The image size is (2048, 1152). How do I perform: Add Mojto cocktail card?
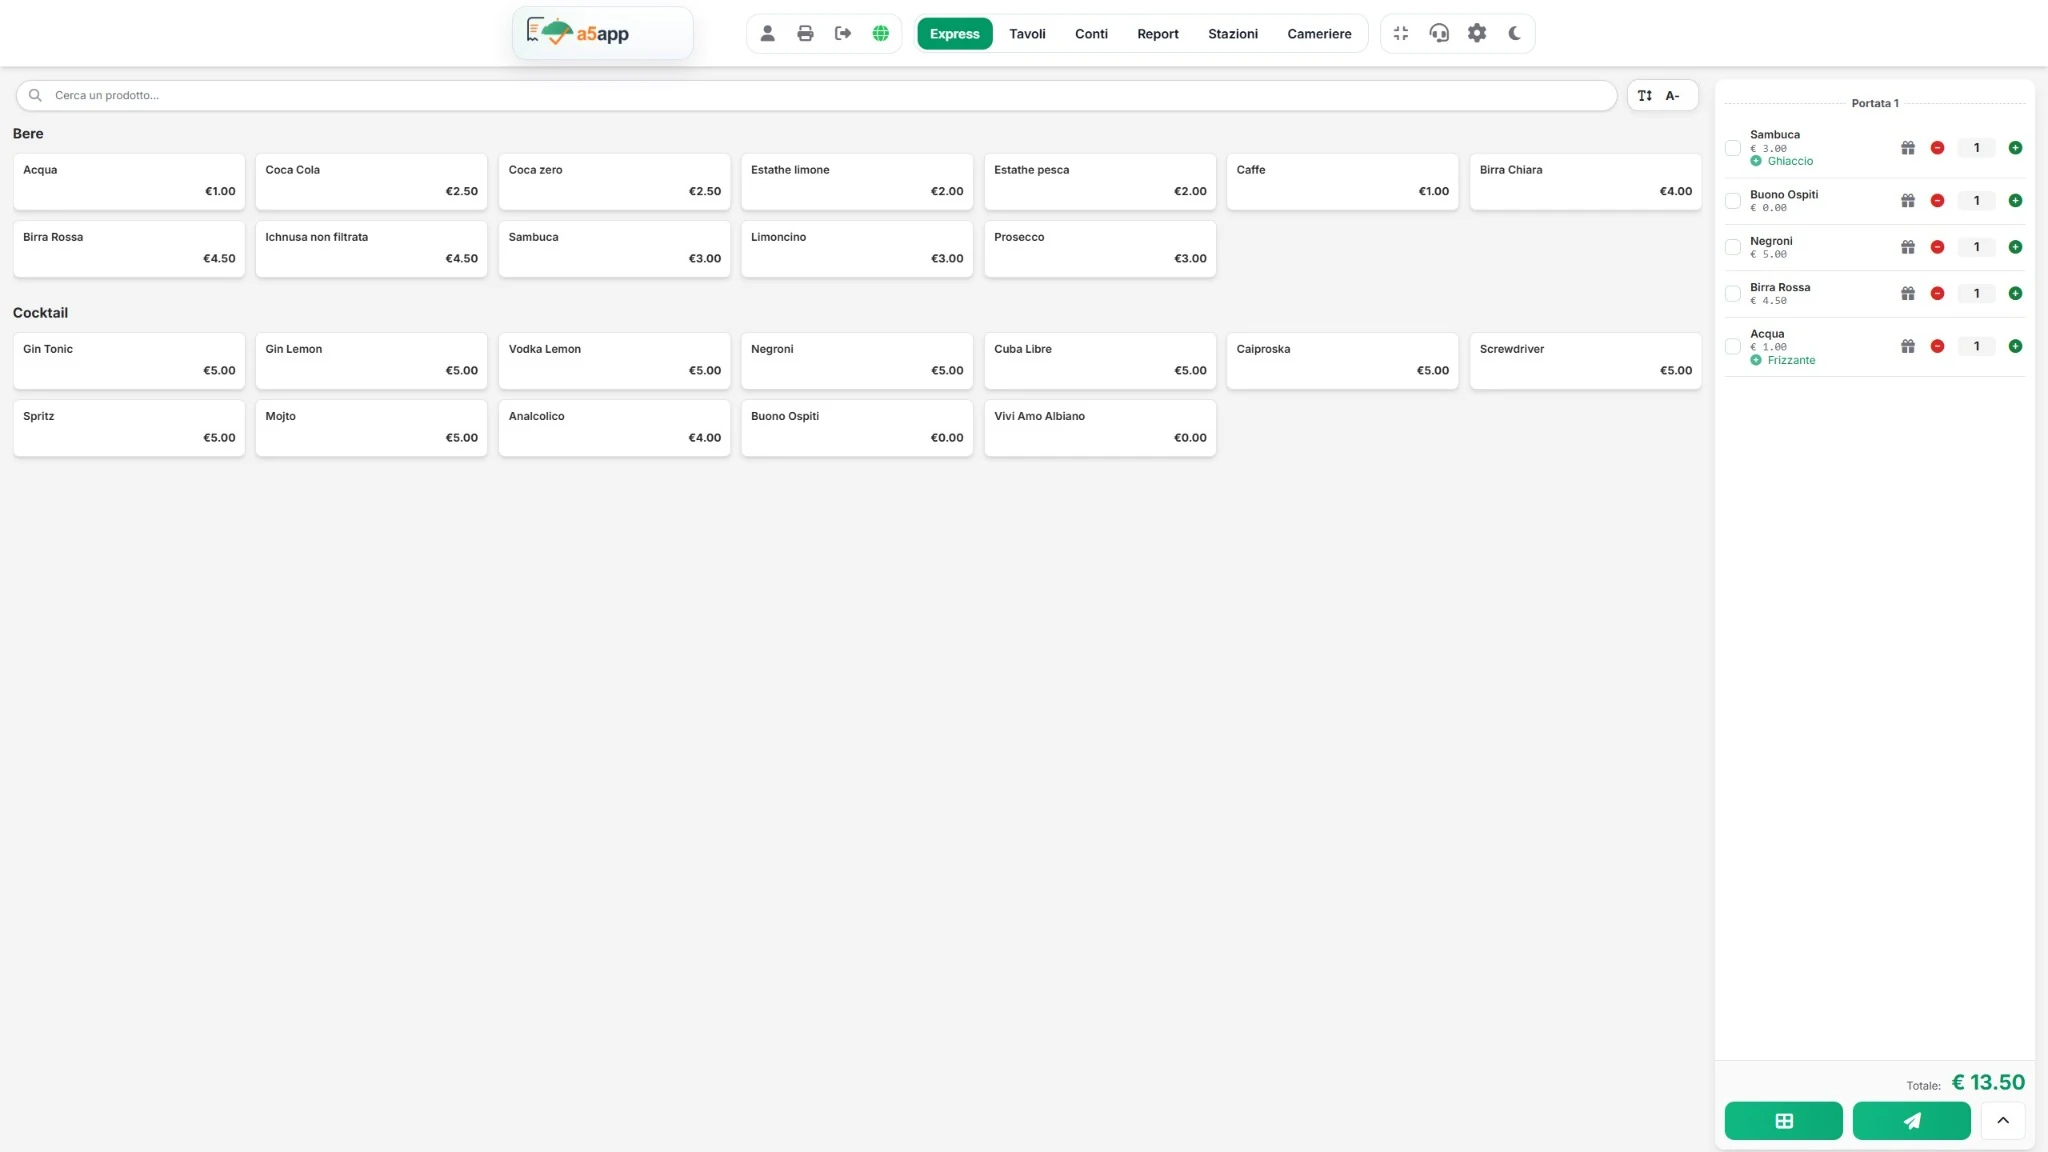371,427
